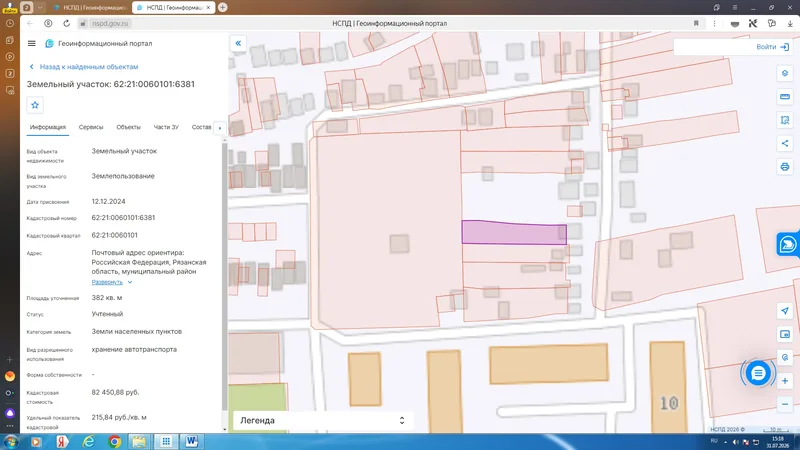Image resolution: width=800 pixels, height=450 pixels.
Task: Launch Yandex Browser from the taskbar
Action: (62, 441)
